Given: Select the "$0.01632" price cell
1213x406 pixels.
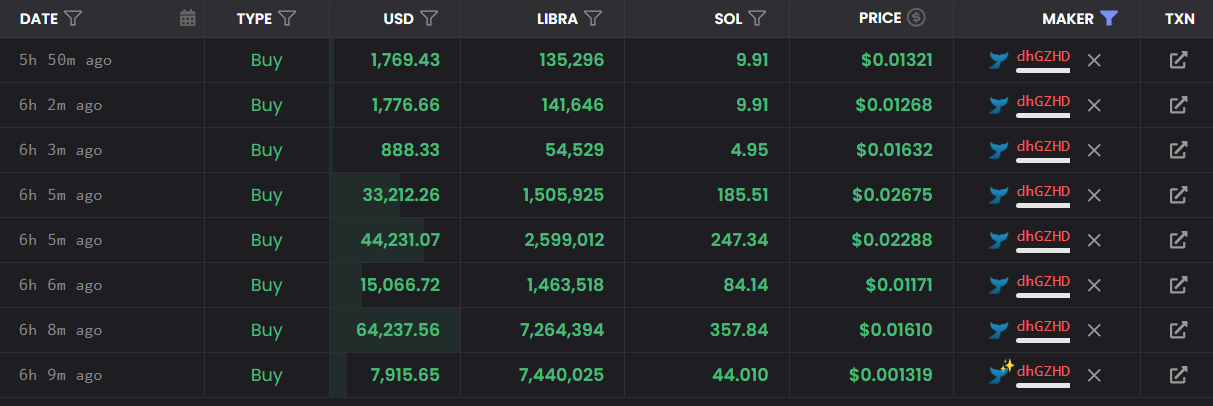Looking at the screenshot, I should pyautogui.click(x=895, y=150).
